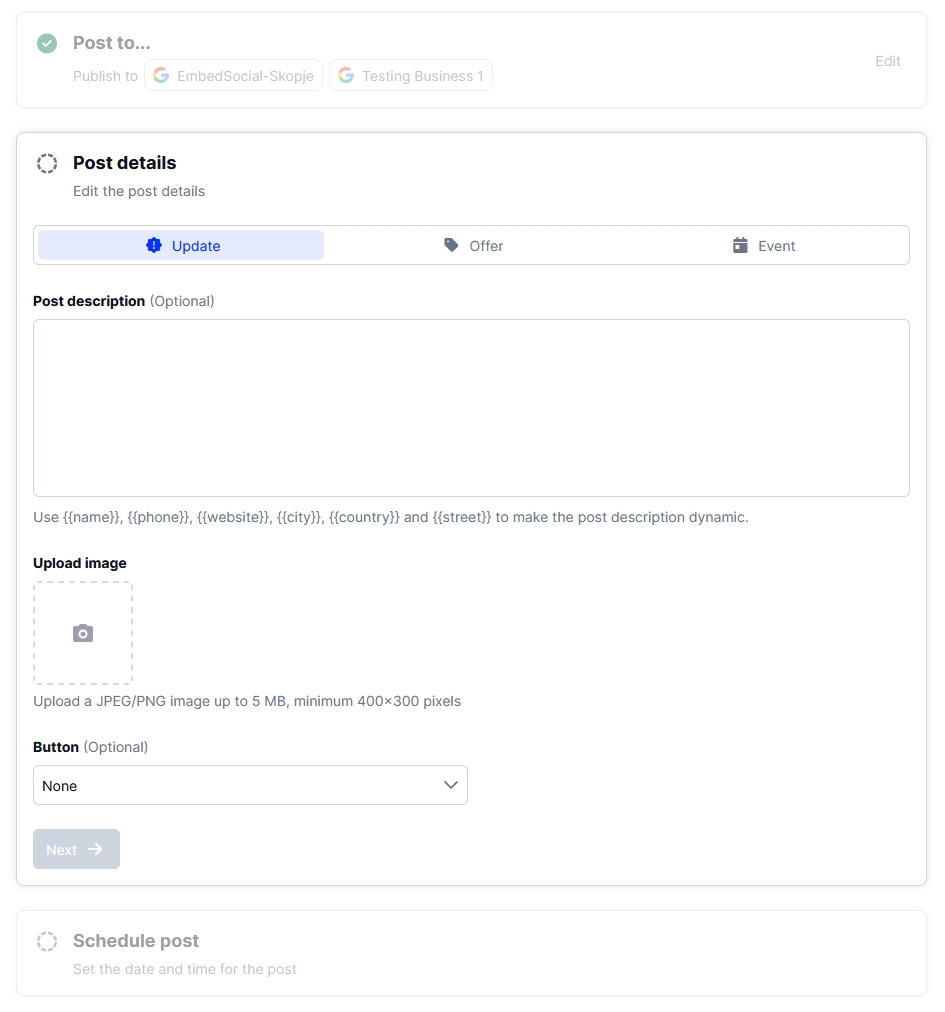The height and width of the screenshot is (1012, 945).
Task: Click the chevron arrow in Button dropdown
Action: tap(451, 785)
